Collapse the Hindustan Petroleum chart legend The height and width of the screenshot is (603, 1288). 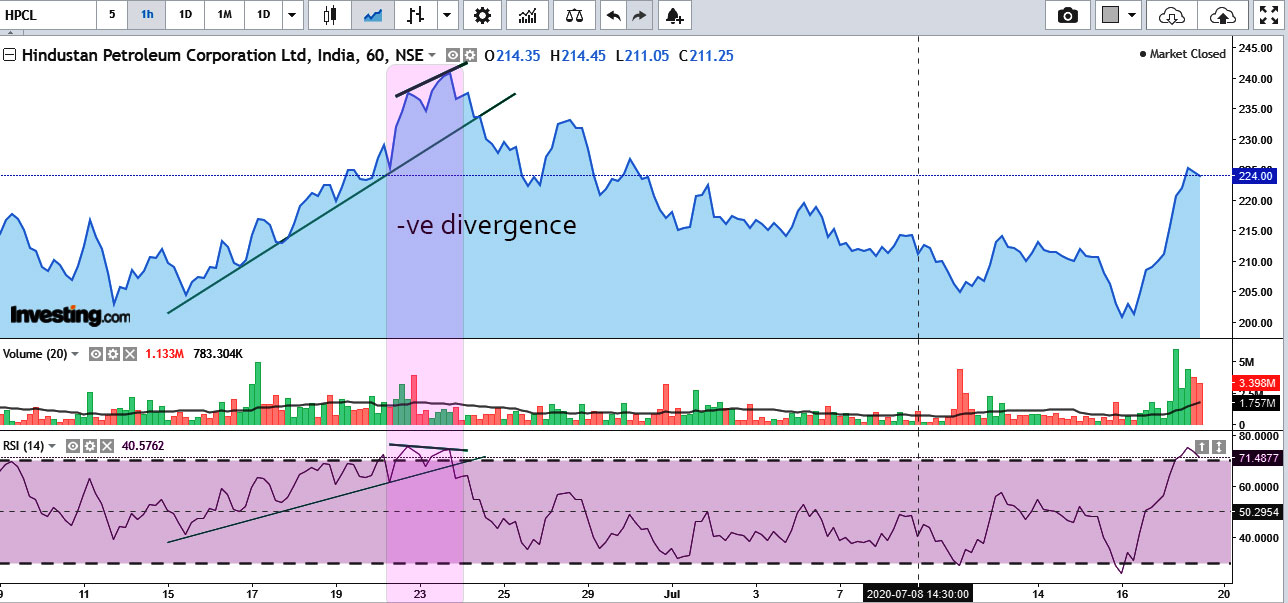pos(10,56)
